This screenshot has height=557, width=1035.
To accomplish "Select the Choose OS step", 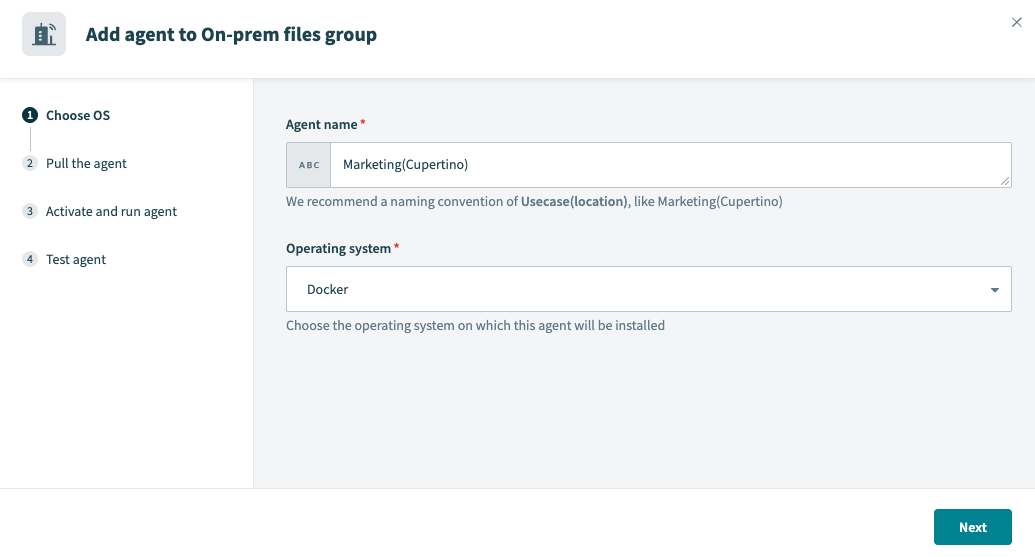I will click(x=78, y=116).
